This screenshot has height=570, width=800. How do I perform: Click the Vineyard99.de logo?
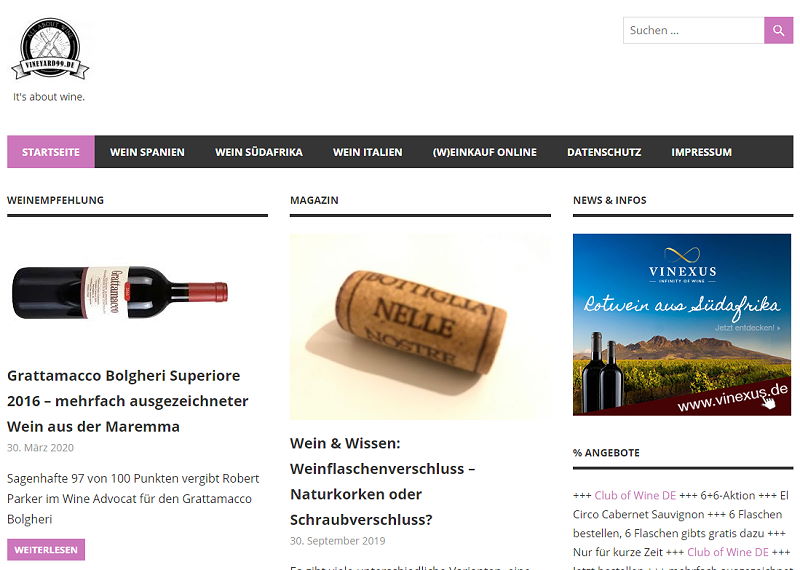50,48
